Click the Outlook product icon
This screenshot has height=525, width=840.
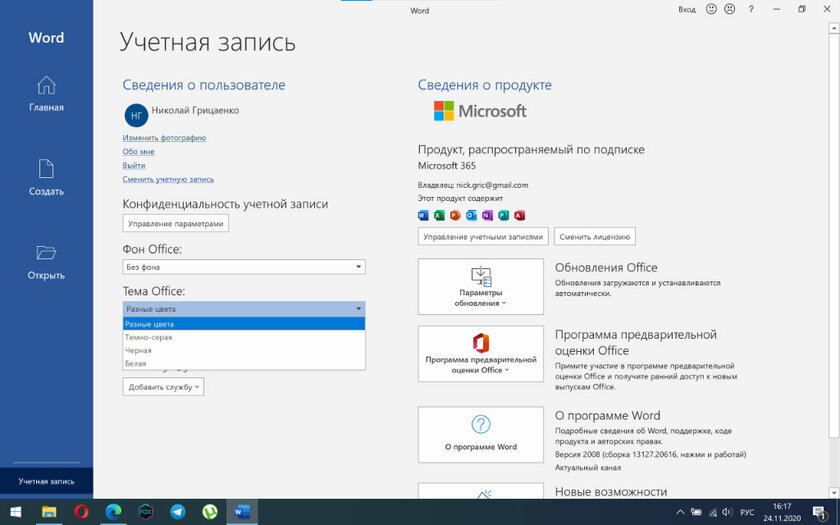pyautogui.click(x=471, y=215)
